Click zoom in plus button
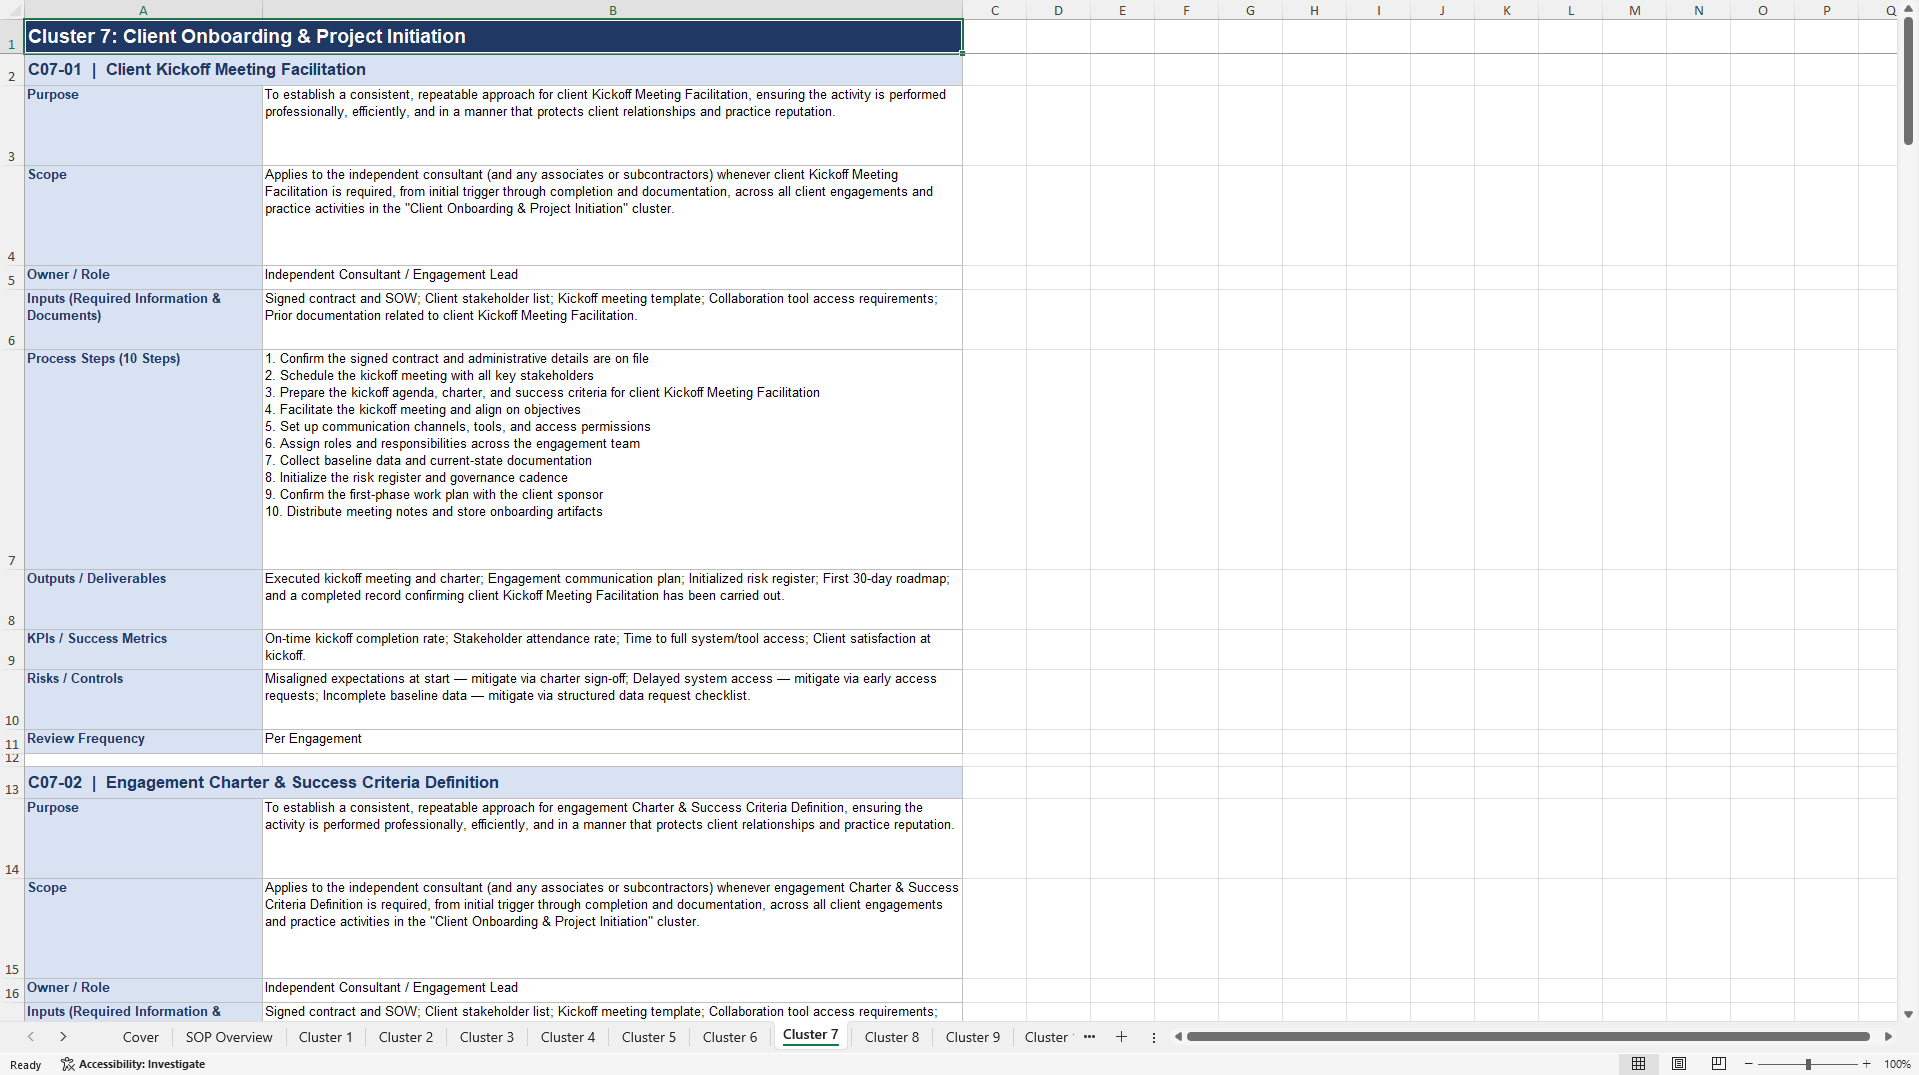 coord(1866,1064)
